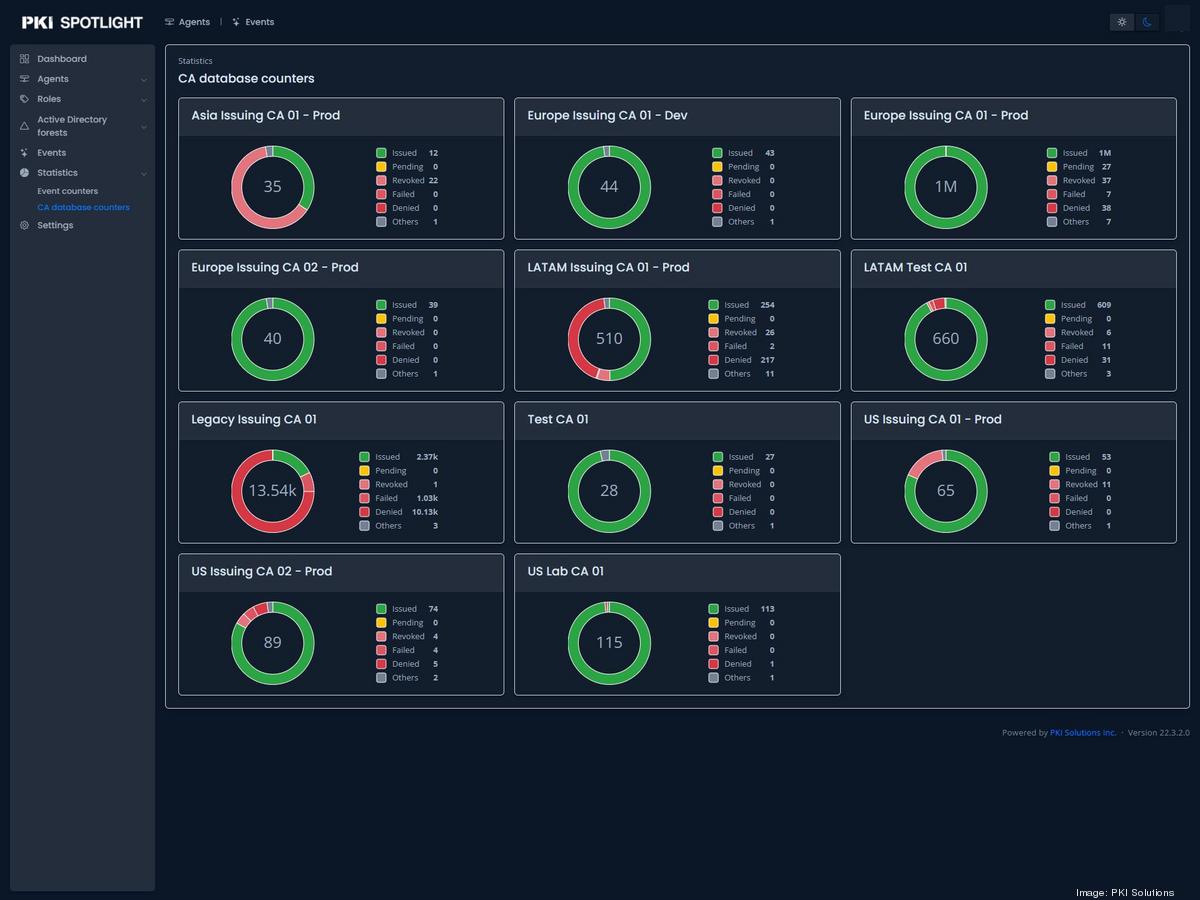Collapse the Statistics sidebar section chevron
This screenshot has height=900, width=1200.
[143, 173]
